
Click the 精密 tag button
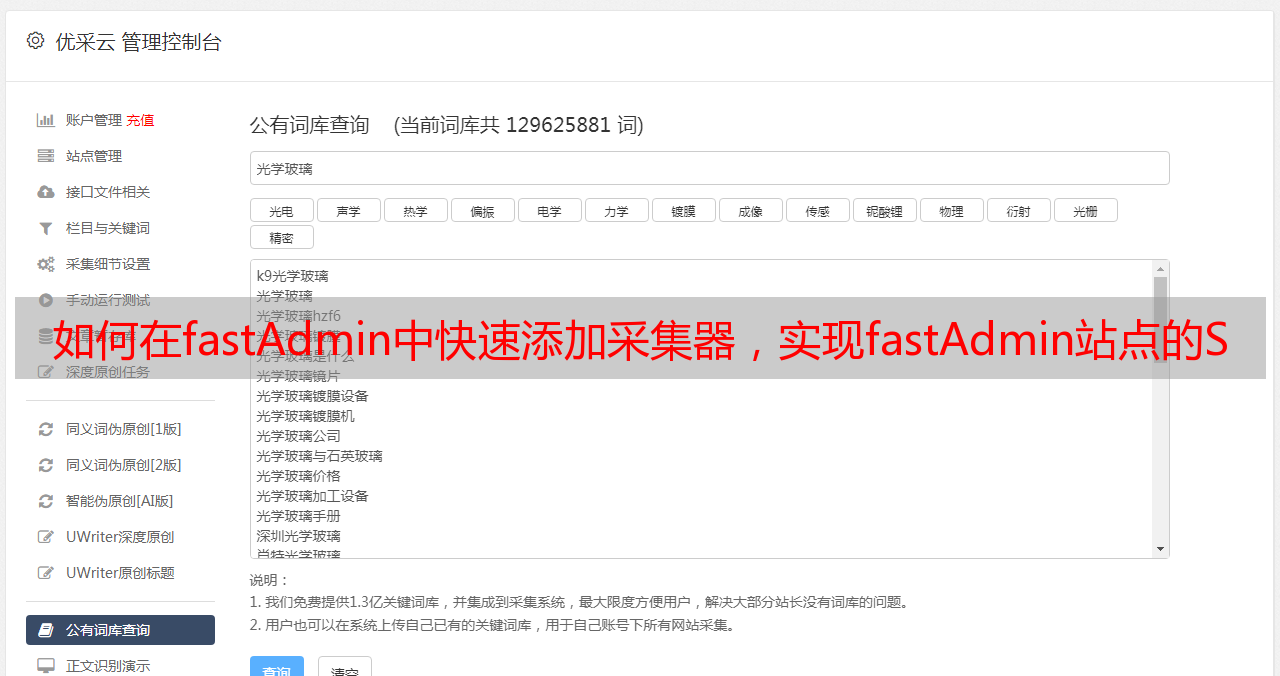281,237
